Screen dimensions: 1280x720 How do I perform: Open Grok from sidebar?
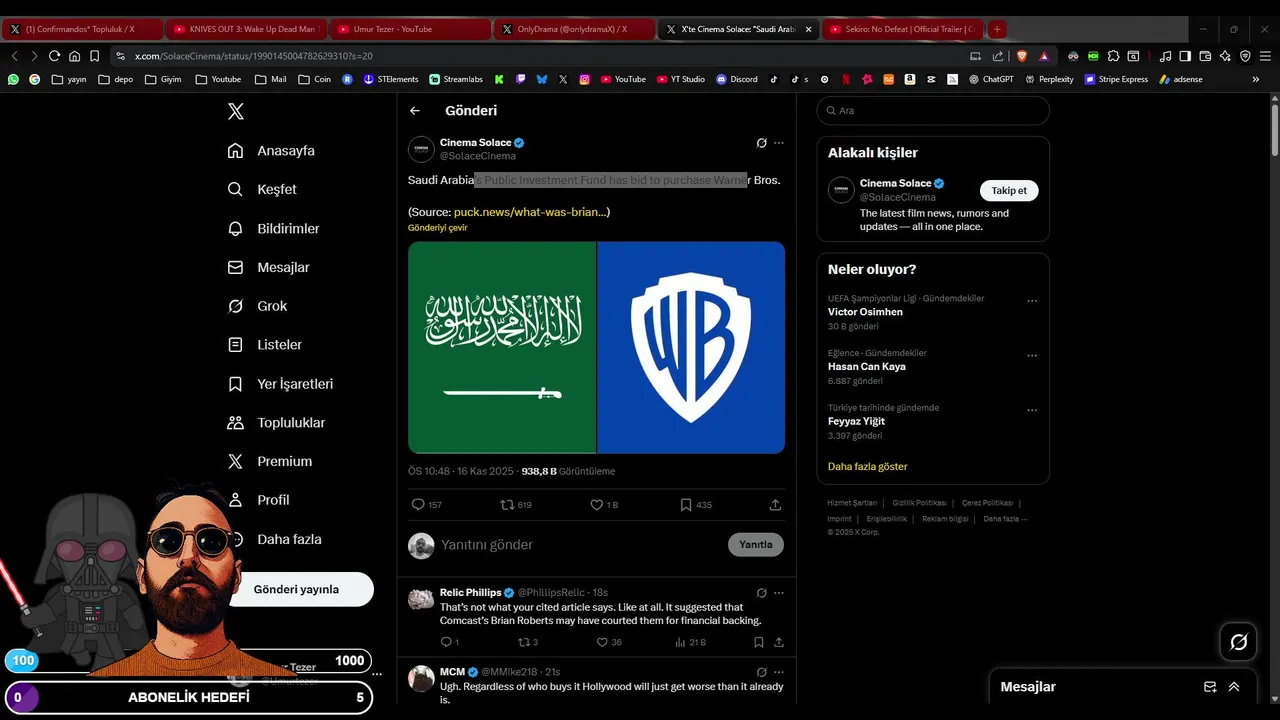[257, 306]
